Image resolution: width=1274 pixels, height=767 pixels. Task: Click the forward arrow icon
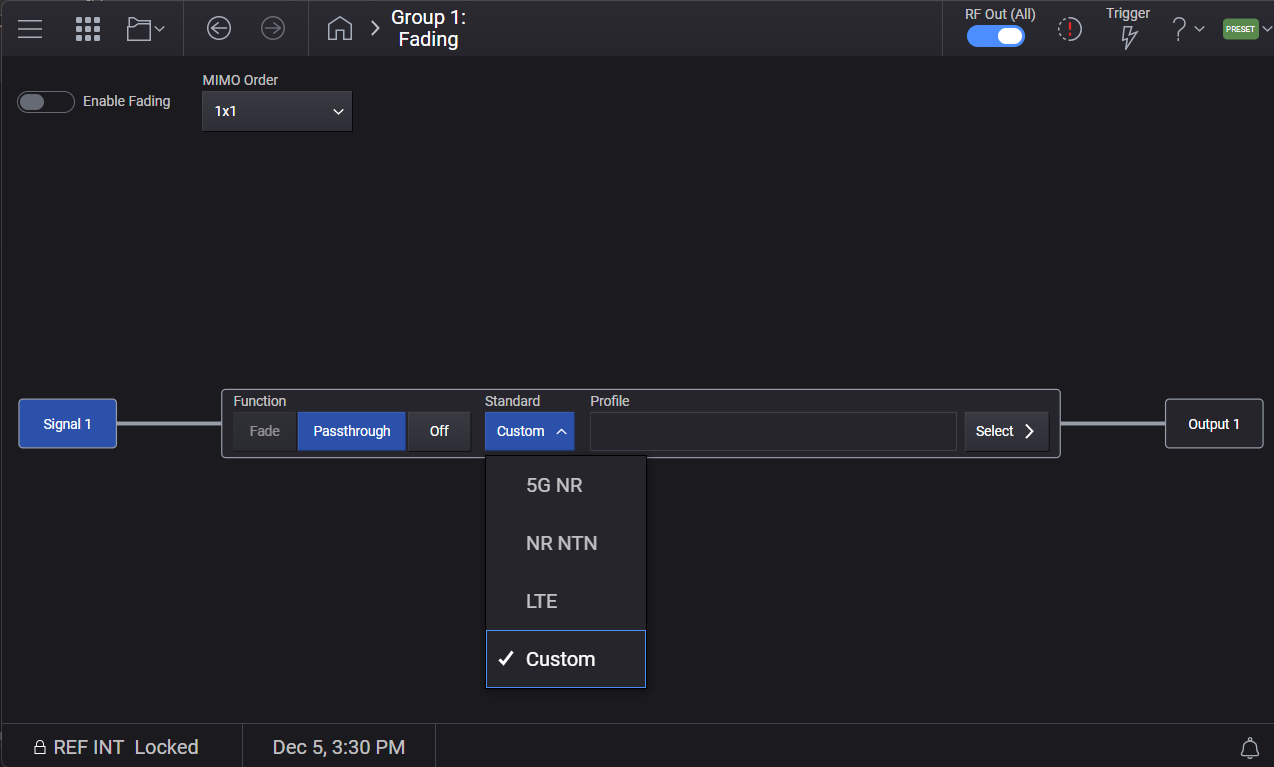click(273, 29)
